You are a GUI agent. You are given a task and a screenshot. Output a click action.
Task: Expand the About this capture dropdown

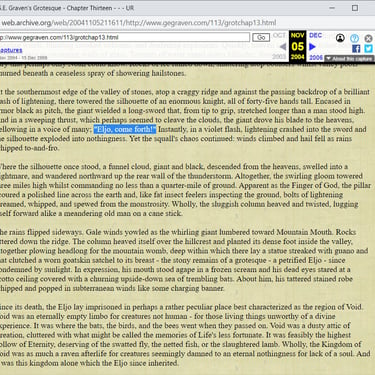pyautogui.click(x=349, y=59)
